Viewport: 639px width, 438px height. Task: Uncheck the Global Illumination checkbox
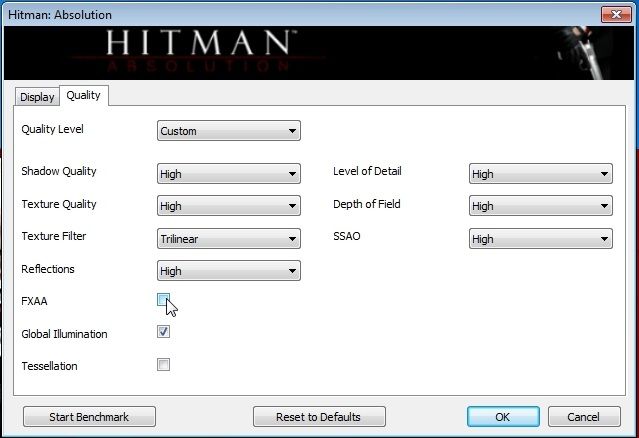[163, 332]
